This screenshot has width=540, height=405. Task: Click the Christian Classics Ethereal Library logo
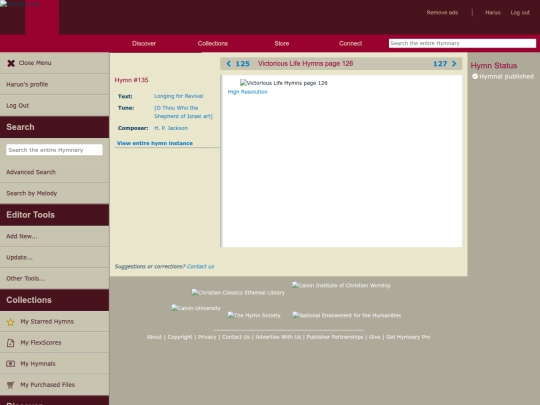coord(238,293)
